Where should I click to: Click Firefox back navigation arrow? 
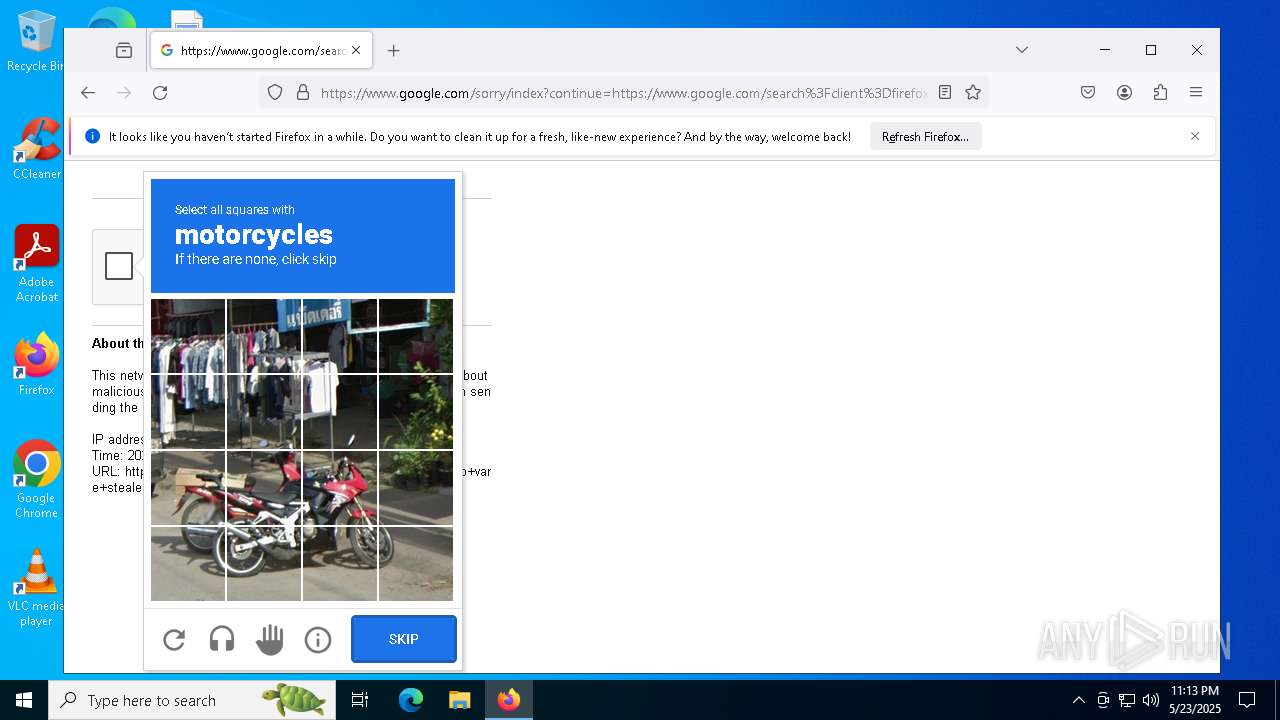click(88, 93)
